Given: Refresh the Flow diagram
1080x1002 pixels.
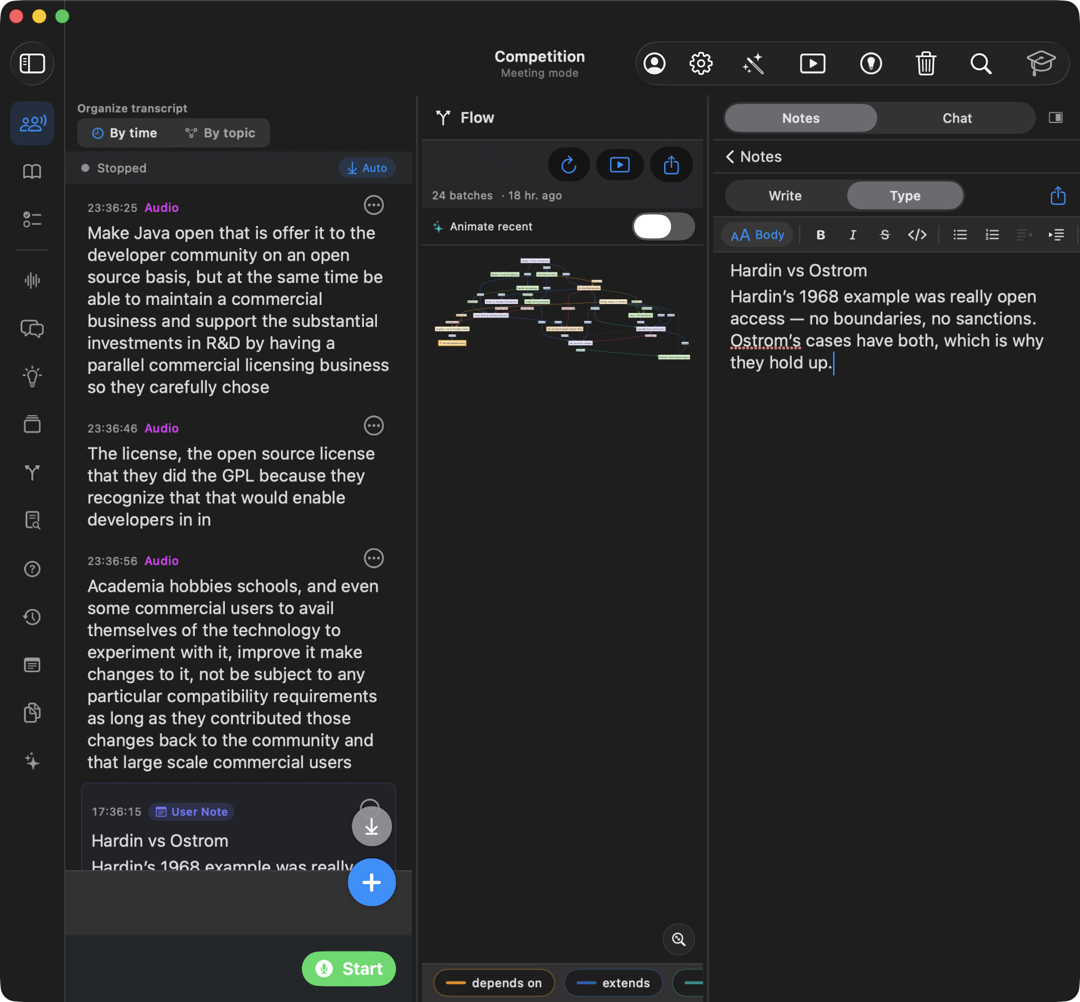Looking at the screenshot, I should (568, 165).
